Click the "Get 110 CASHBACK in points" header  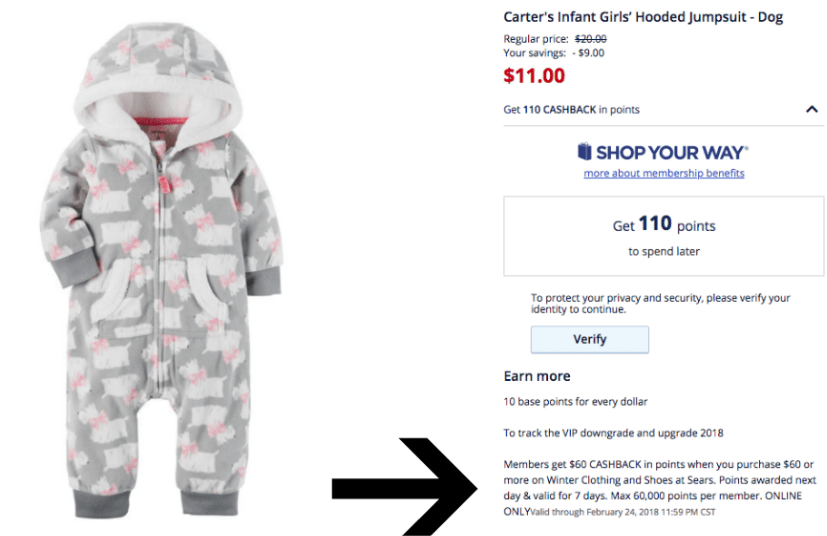tap(572, 109)
